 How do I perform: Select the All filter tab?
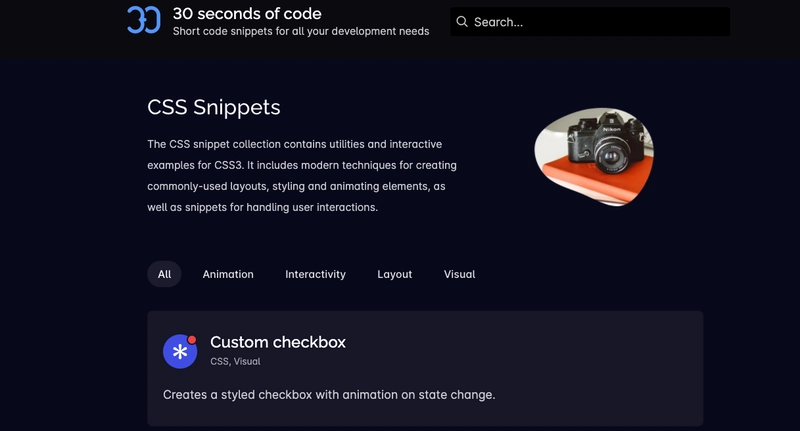click(164, 274)
